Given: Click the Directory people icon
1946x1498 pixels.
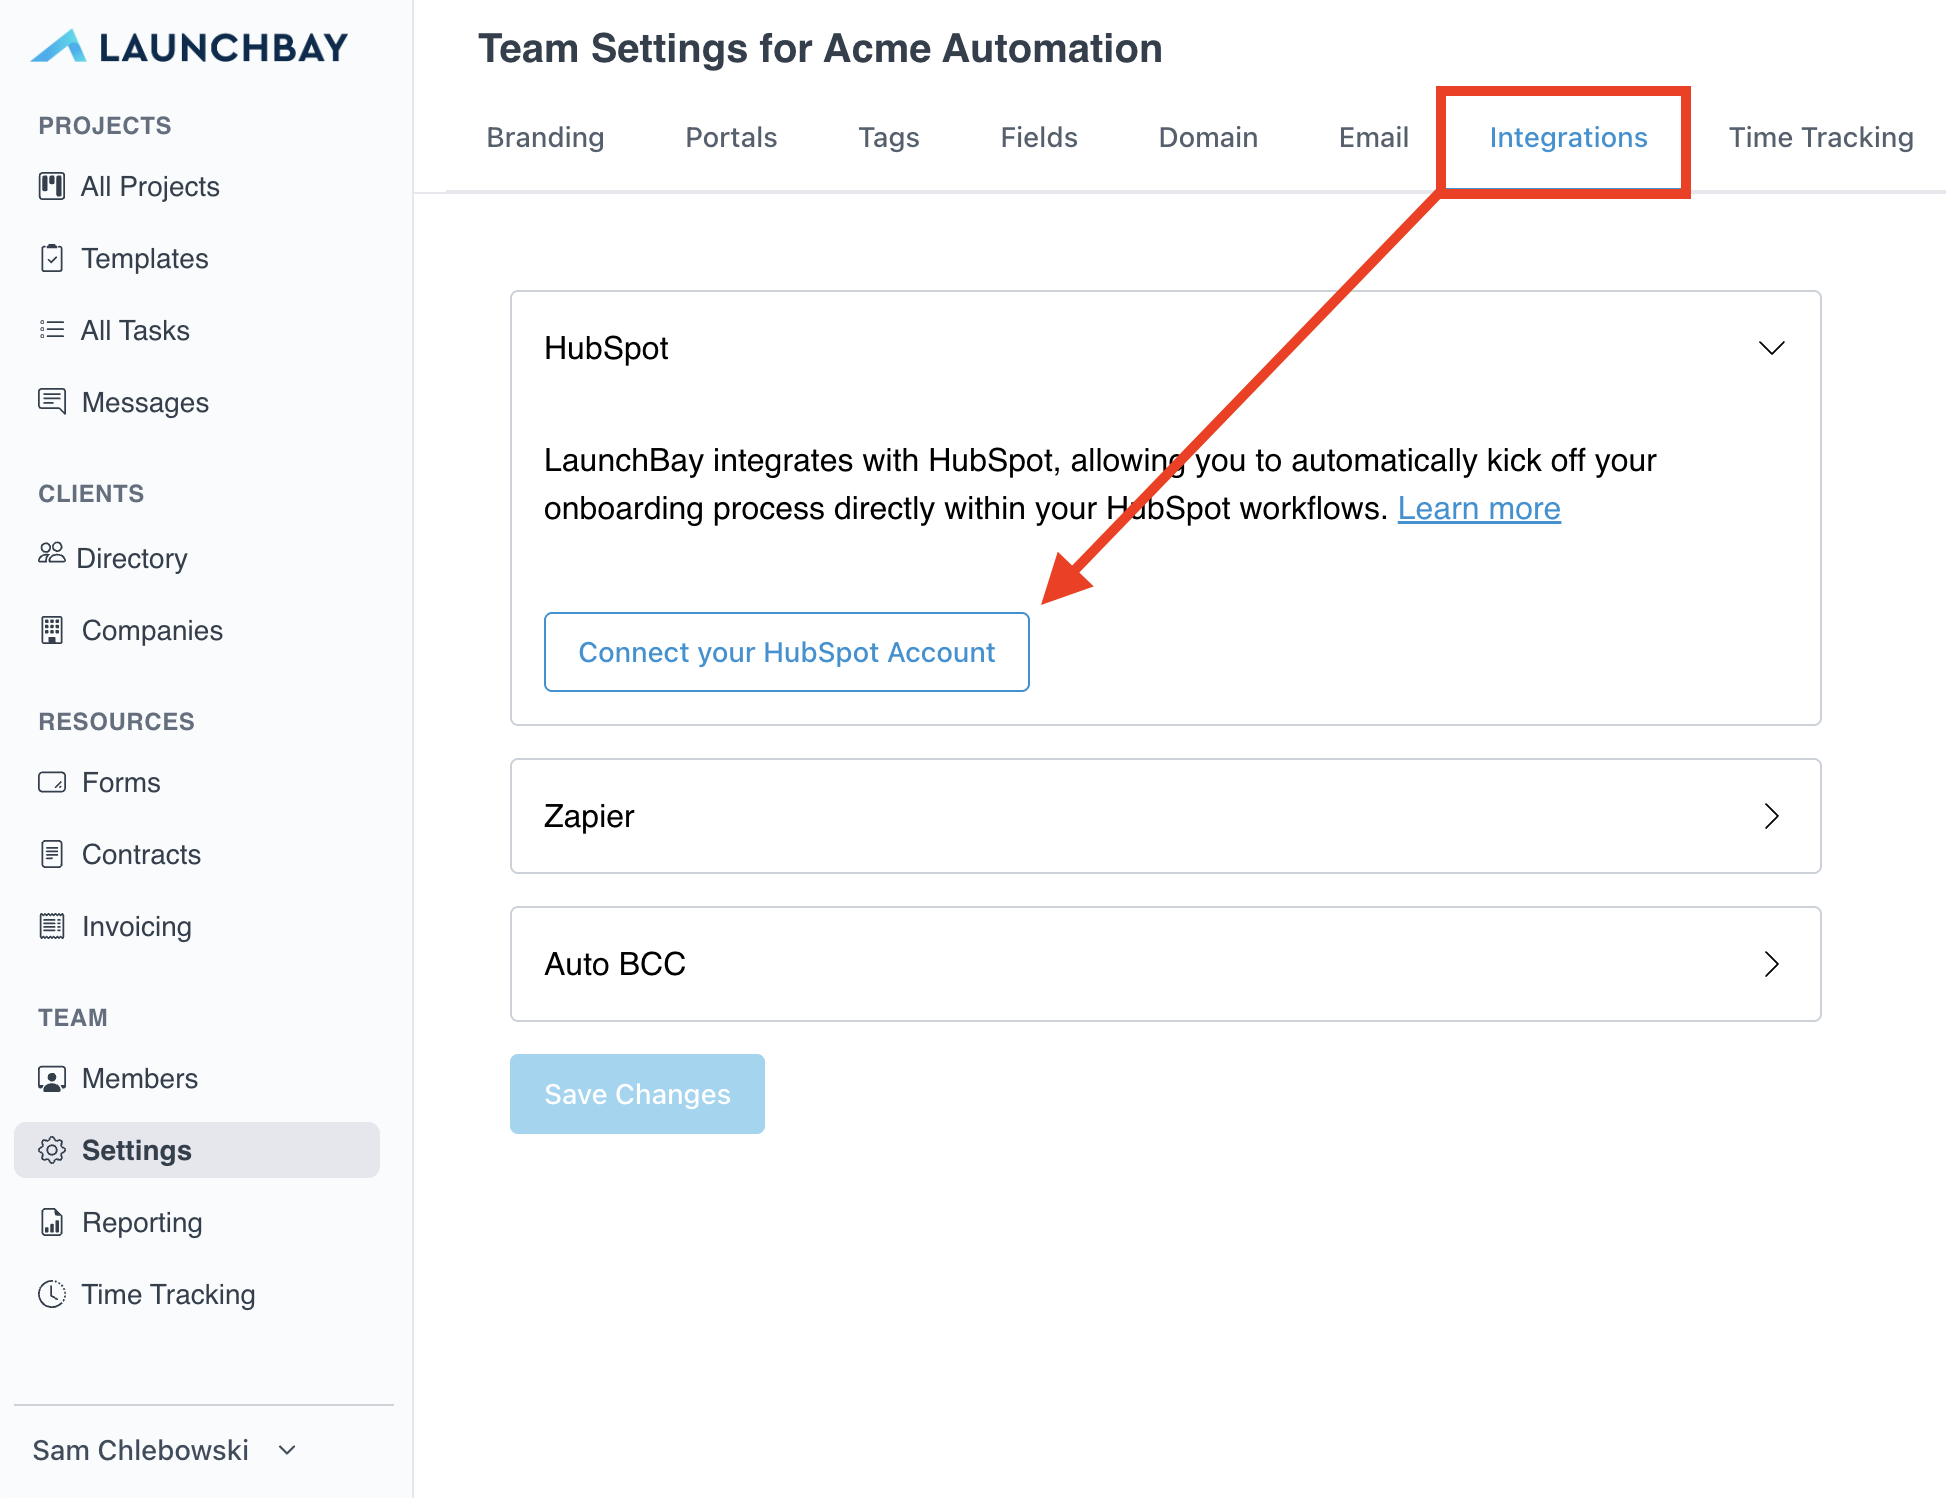Looking at the screenshot, I should coord(51,553).
